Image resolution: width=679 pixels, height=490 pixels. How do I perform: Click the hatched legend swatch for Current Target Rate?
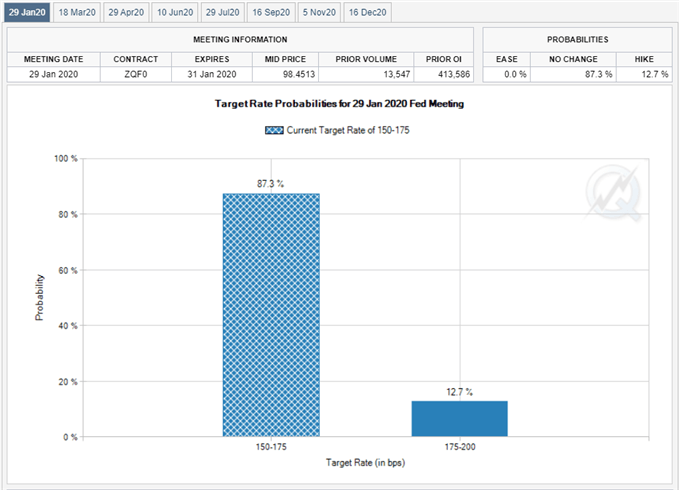pyautogui.click(x=274, y=130)
